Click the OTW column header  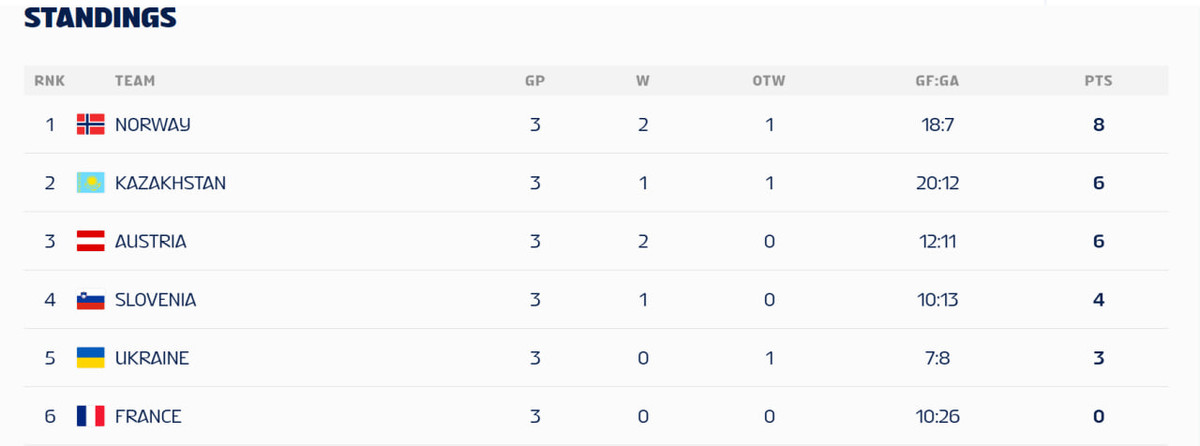click(768, 81)
